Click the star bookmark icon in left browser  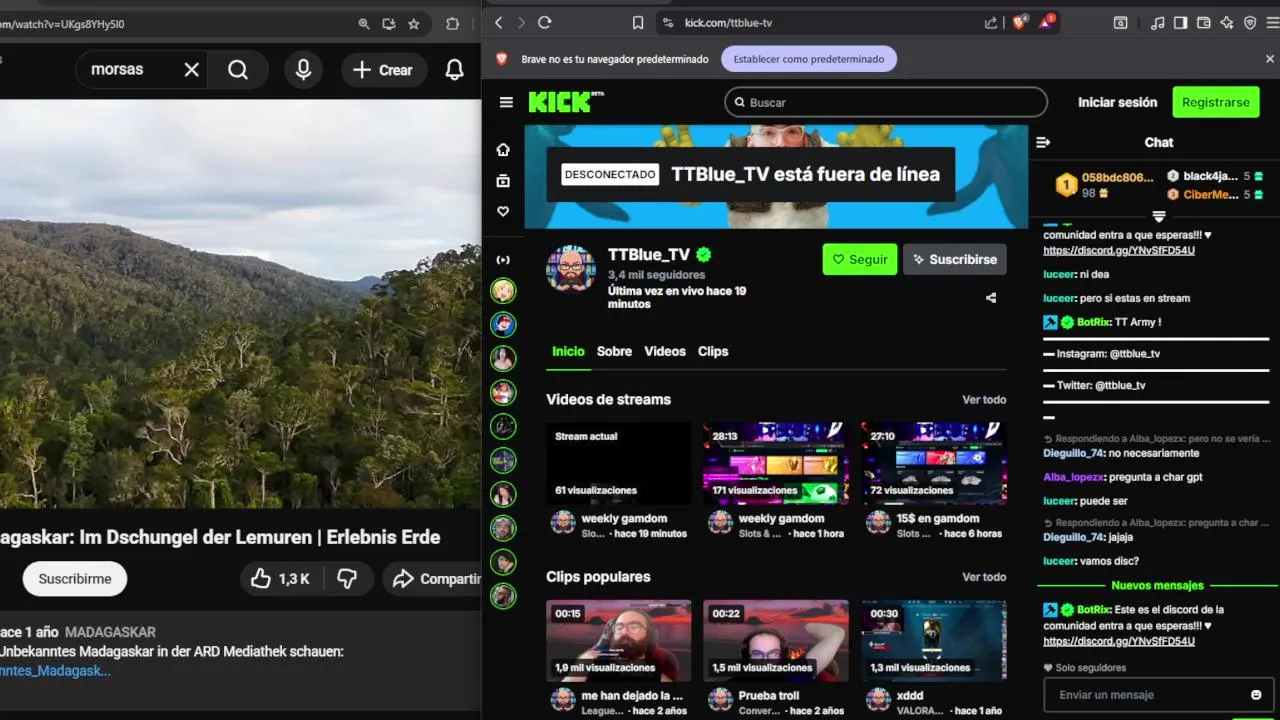coord(414,24)
